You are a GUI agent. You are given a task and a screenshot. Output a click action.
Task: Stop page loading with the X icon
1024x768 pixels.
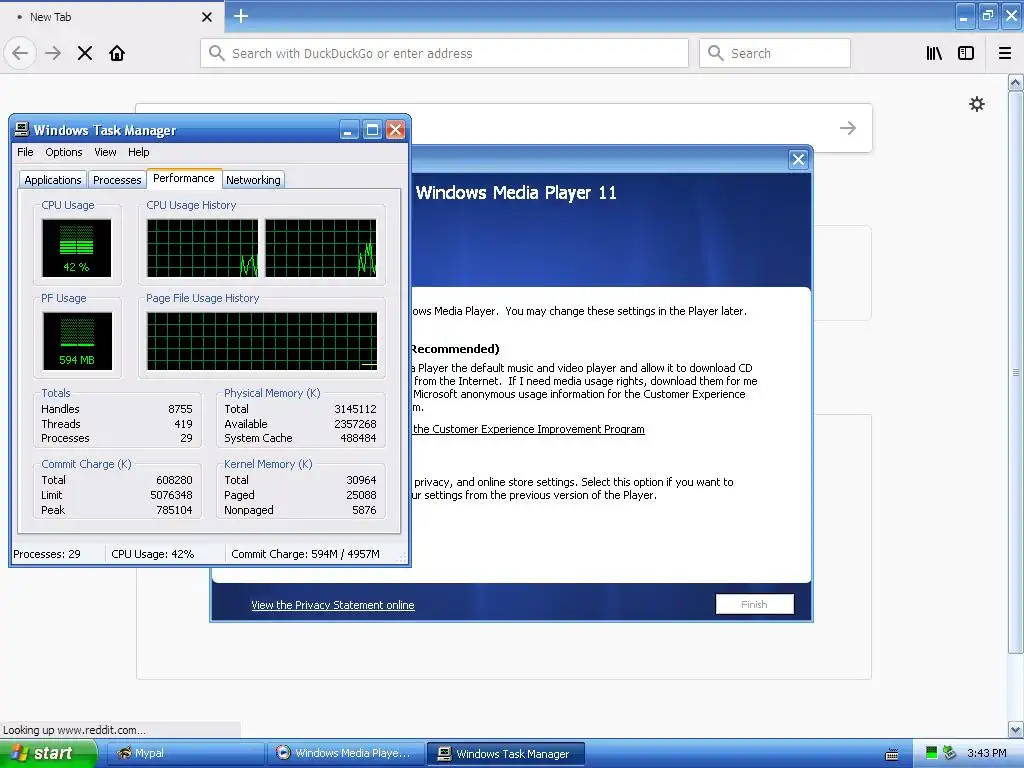[x=85, y=53]
